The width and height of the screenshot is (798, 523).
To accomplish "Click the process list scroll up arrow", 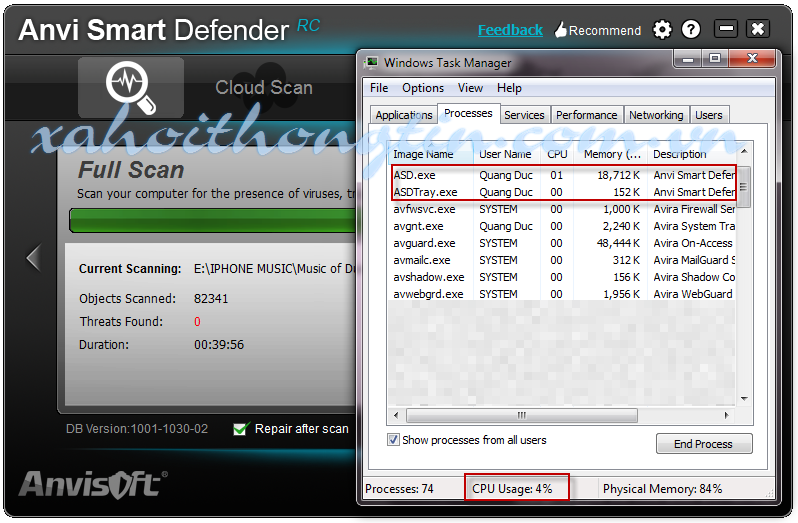I will click(744, 152).
